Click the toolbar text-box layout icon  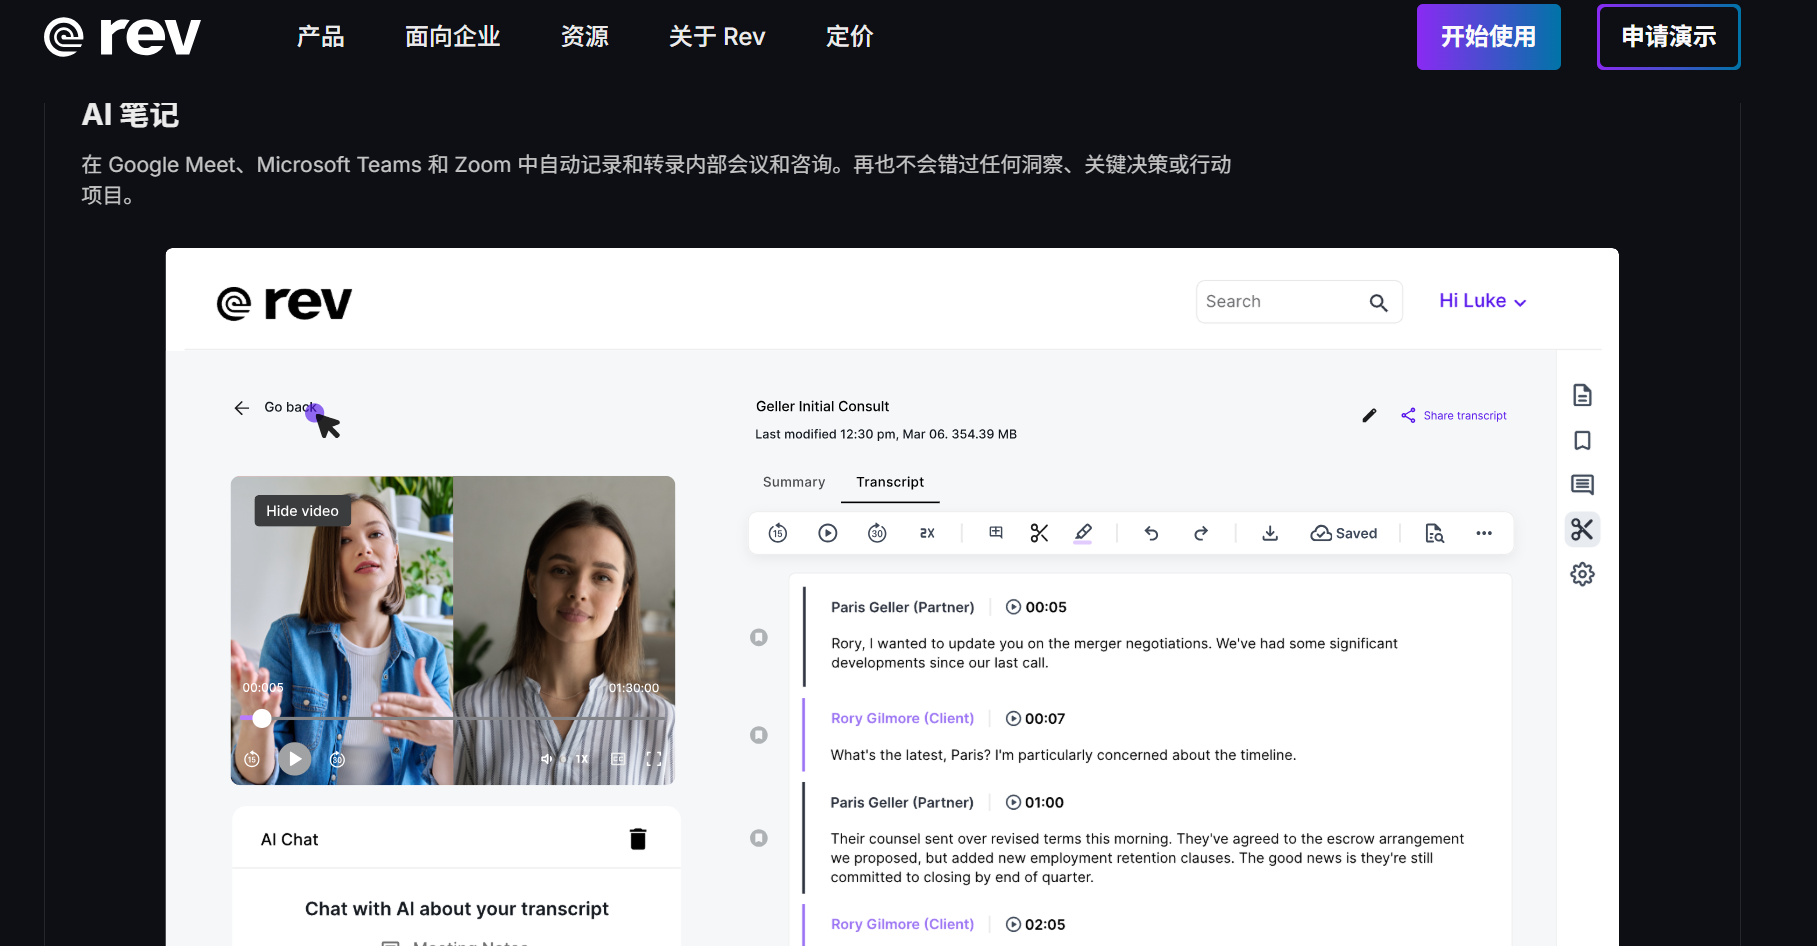[x=996, y=533]
